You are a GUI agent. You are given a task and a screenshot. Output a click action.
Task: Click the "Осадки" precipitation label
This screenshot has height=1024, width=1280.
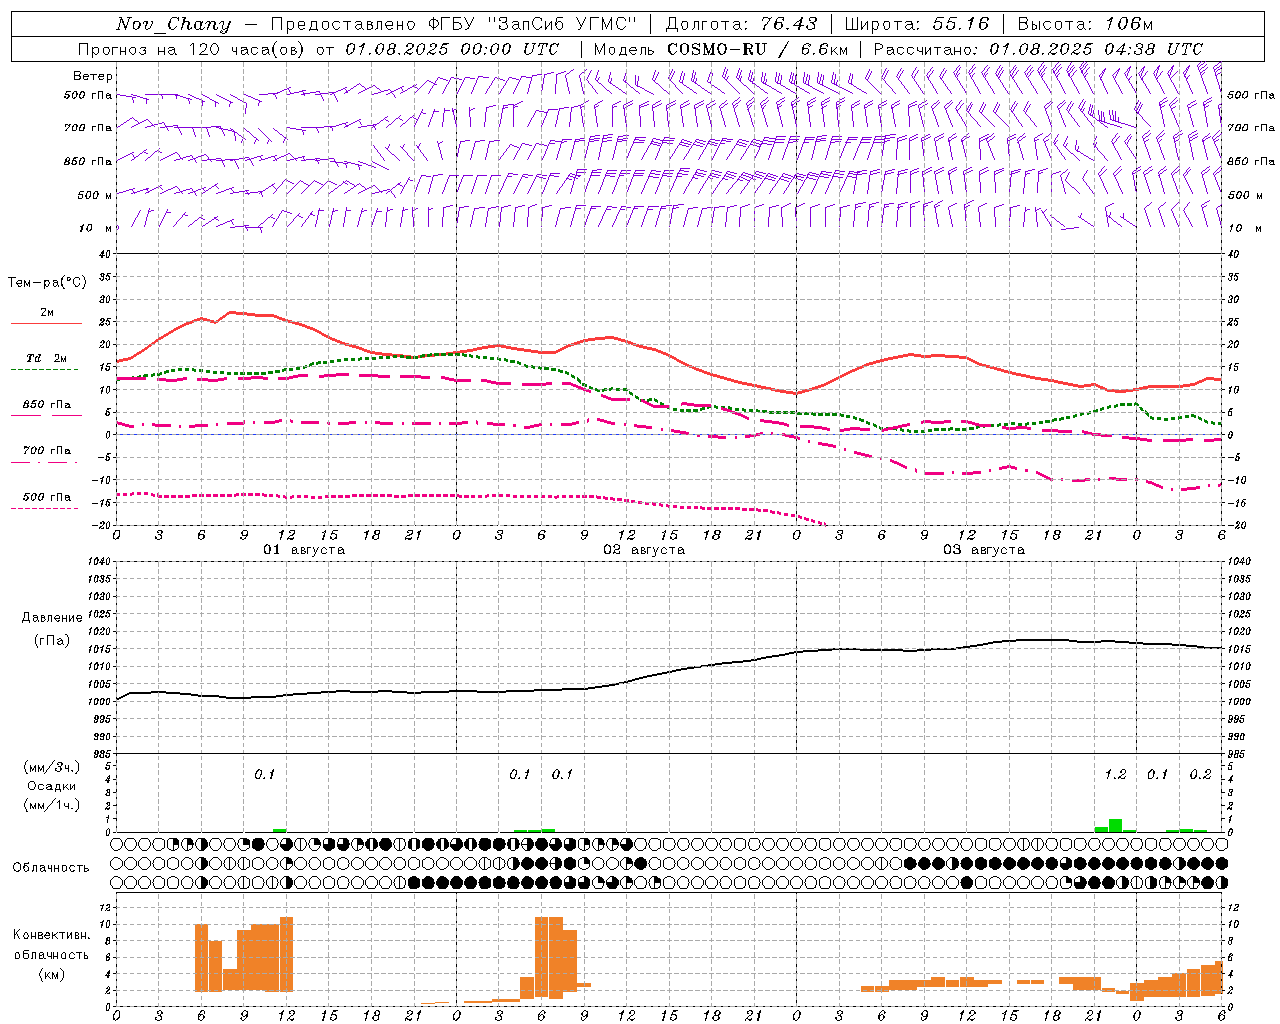[52, 786]
